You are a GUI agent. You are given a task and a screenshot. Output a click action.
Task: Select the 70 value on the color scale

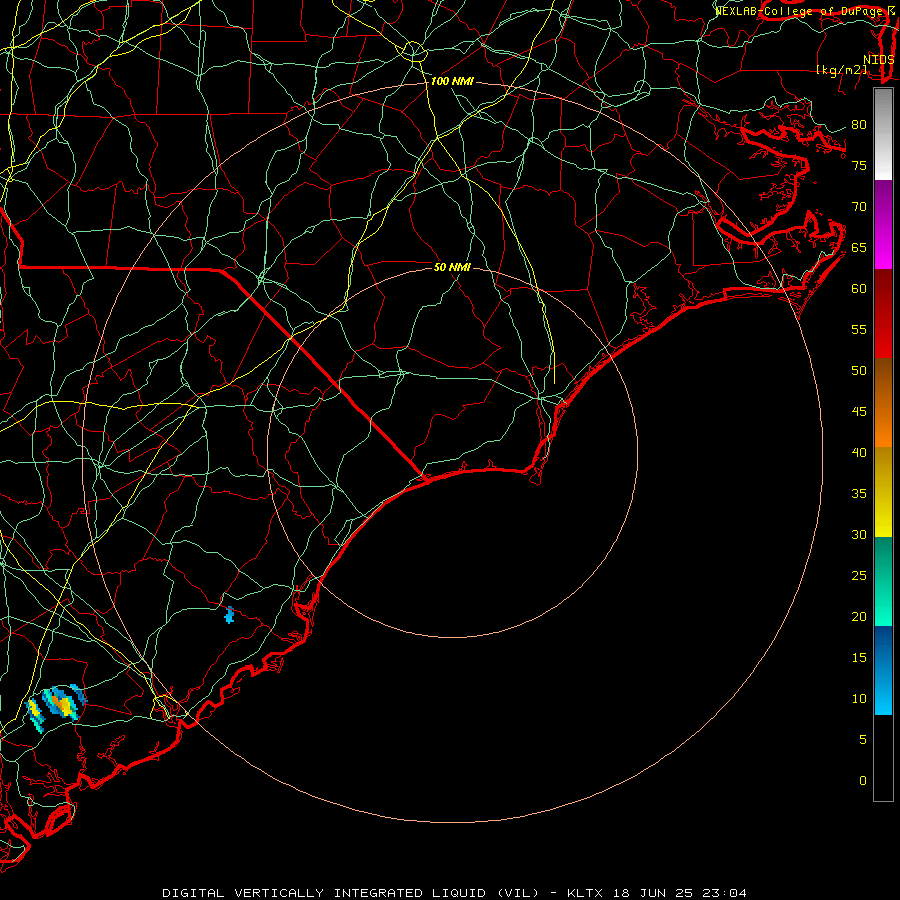[859, 207]
